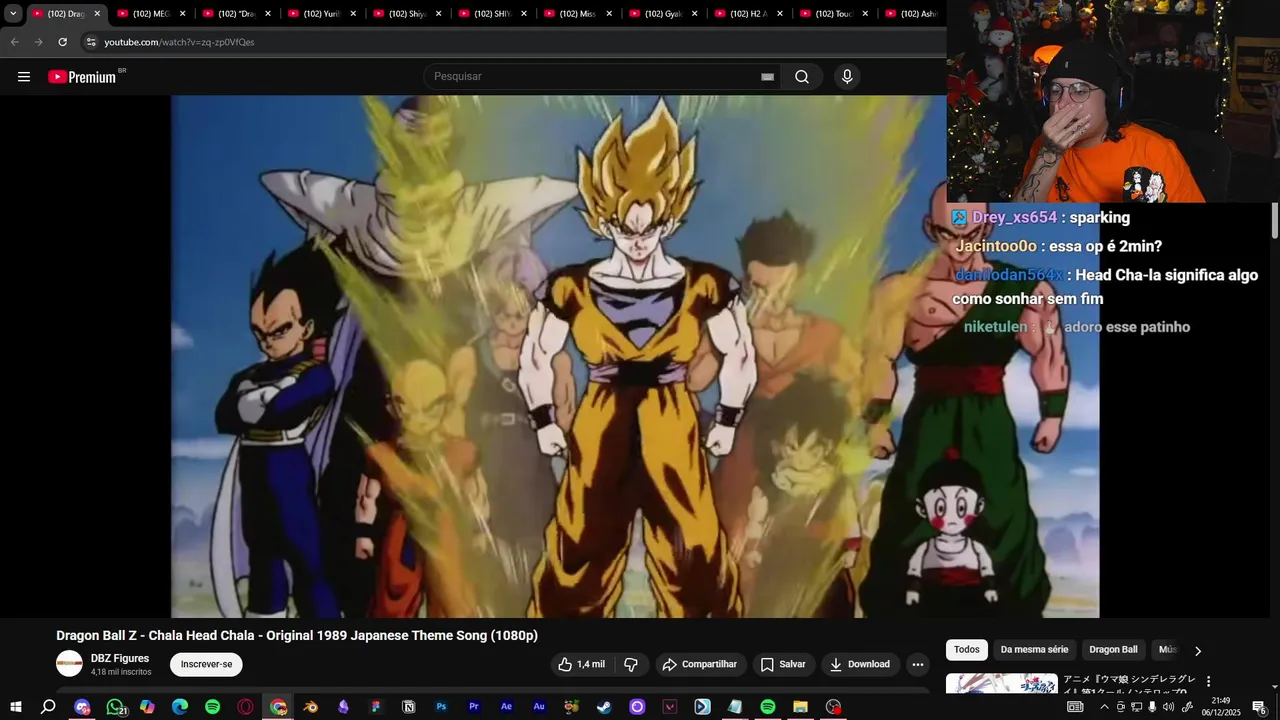Close the '(102) Gyak' tab
1280x720 pixels.
tap(694, 14)
